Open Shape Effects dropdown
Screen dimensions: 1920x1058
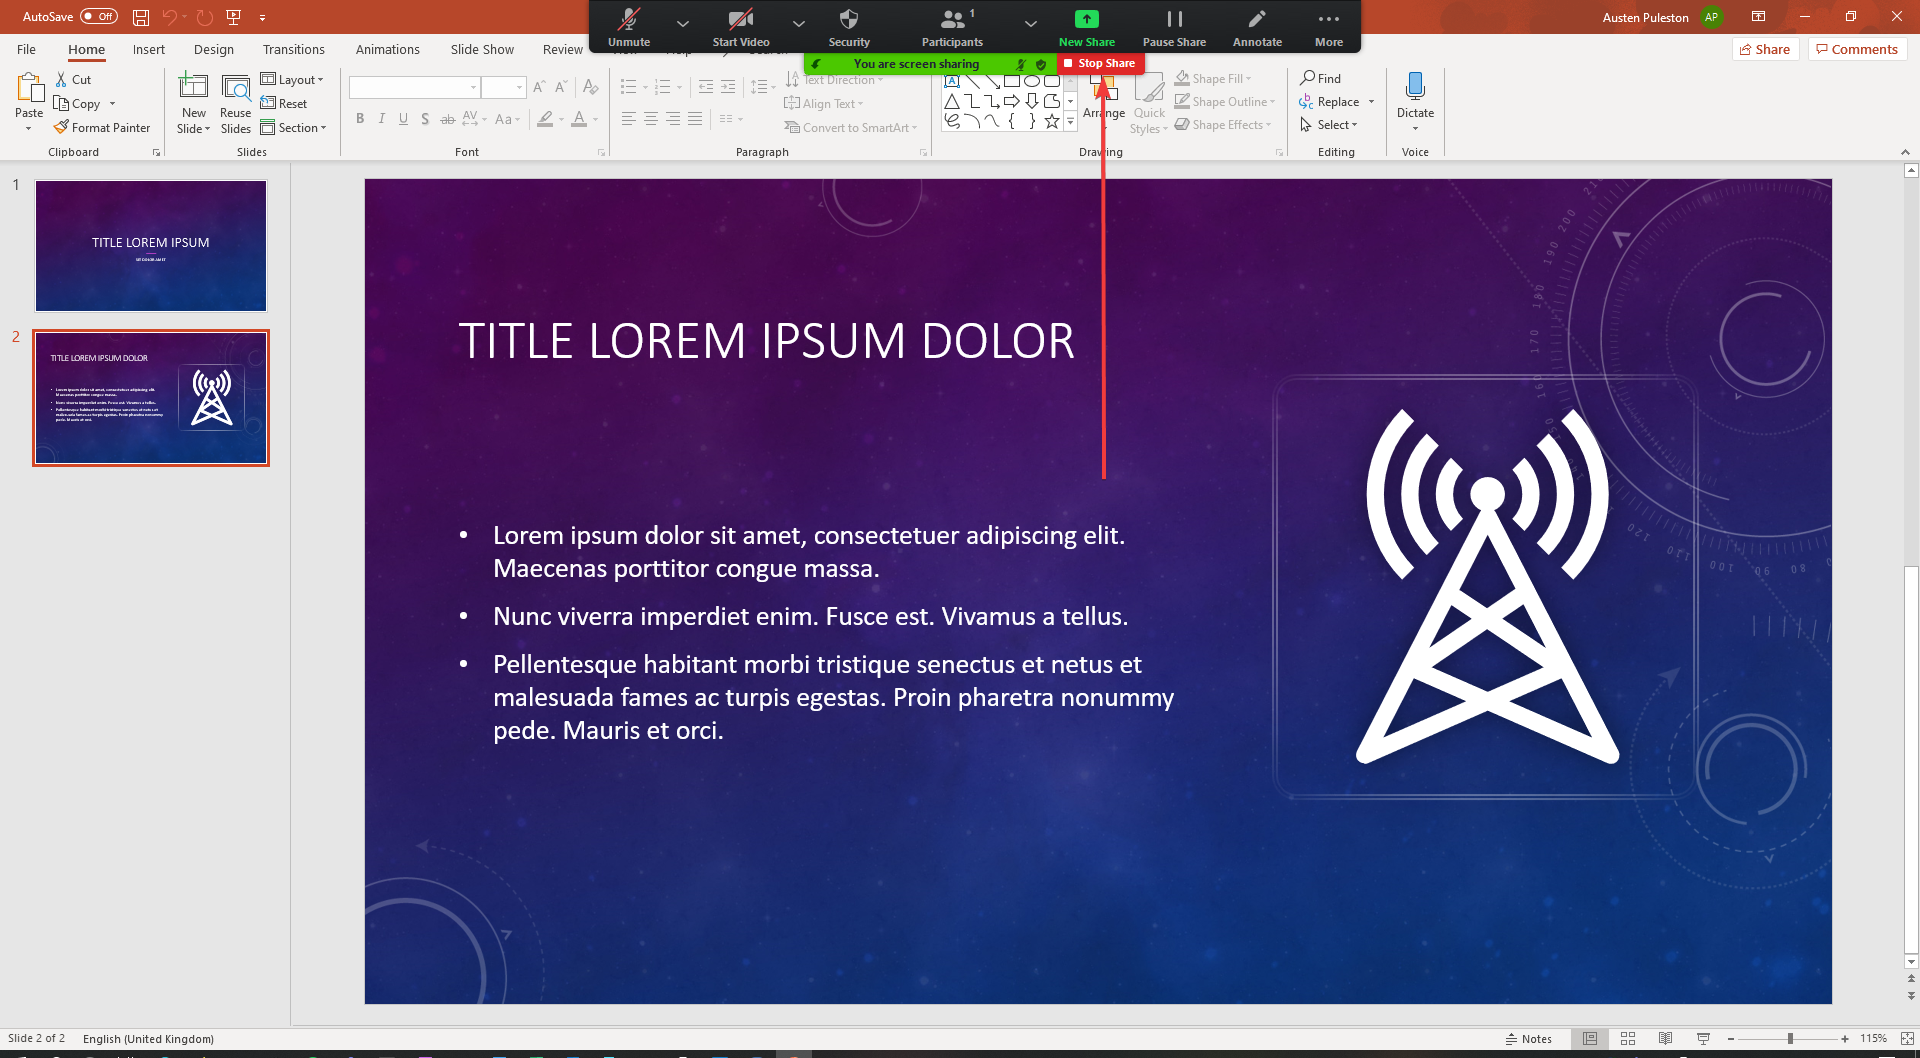[x=1224, y=125]
